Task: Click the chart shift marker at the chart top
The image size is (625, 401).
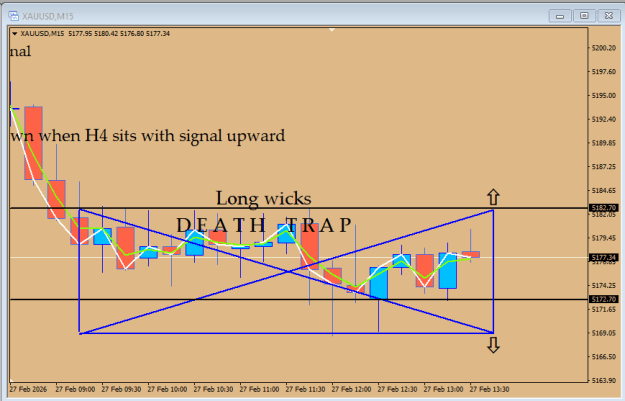Action: [332, 29]
